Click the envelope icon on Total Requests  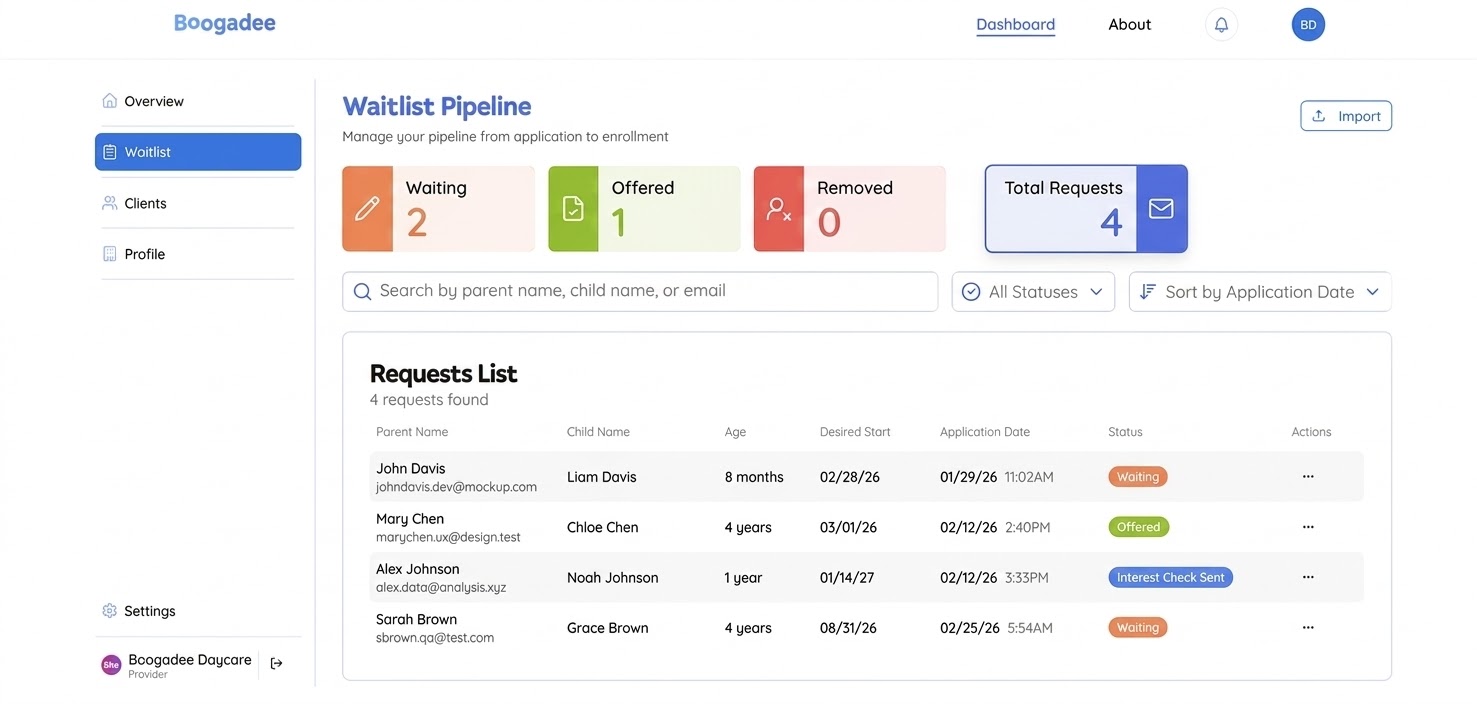(1161, 208)
